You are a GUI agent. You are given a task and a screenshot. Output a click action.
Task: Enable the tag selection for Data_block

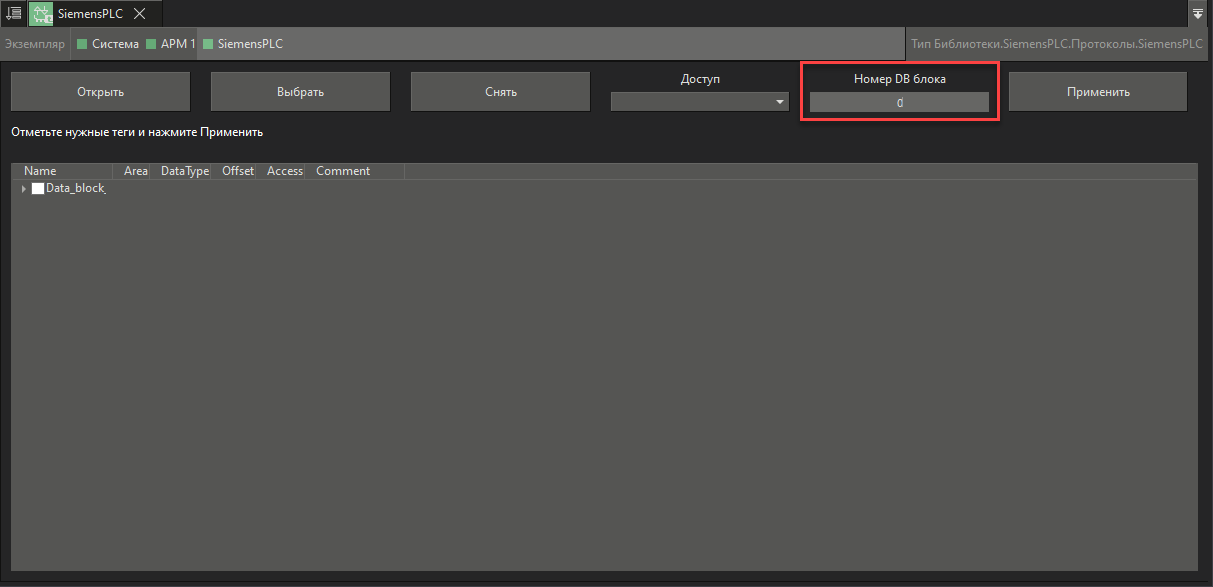tap(37, 188)
